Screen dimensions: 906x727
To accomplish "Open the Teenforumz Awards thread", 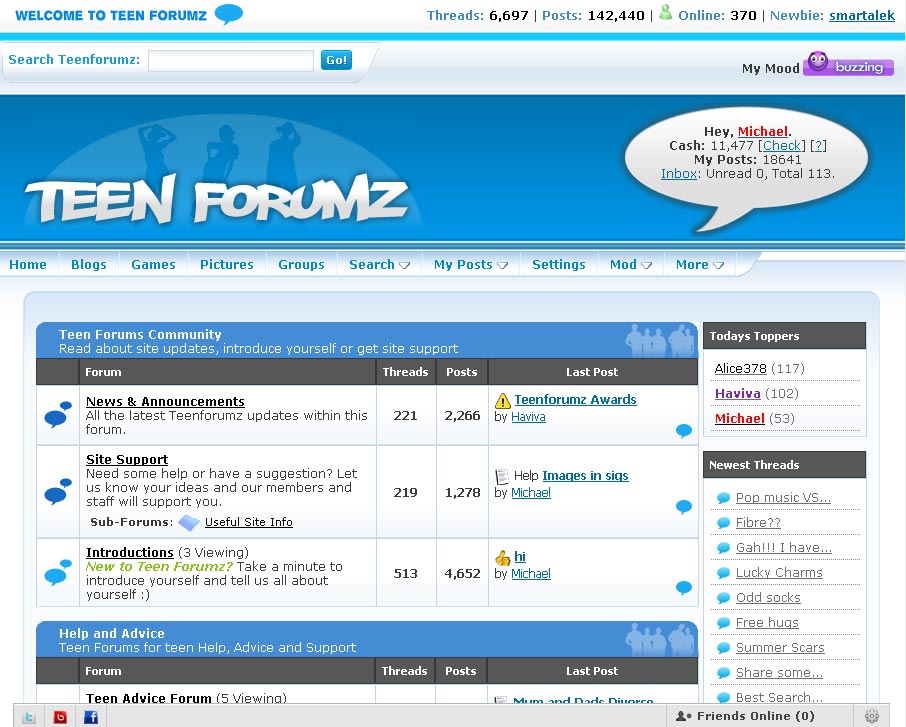I will click(x=575, y=399).
